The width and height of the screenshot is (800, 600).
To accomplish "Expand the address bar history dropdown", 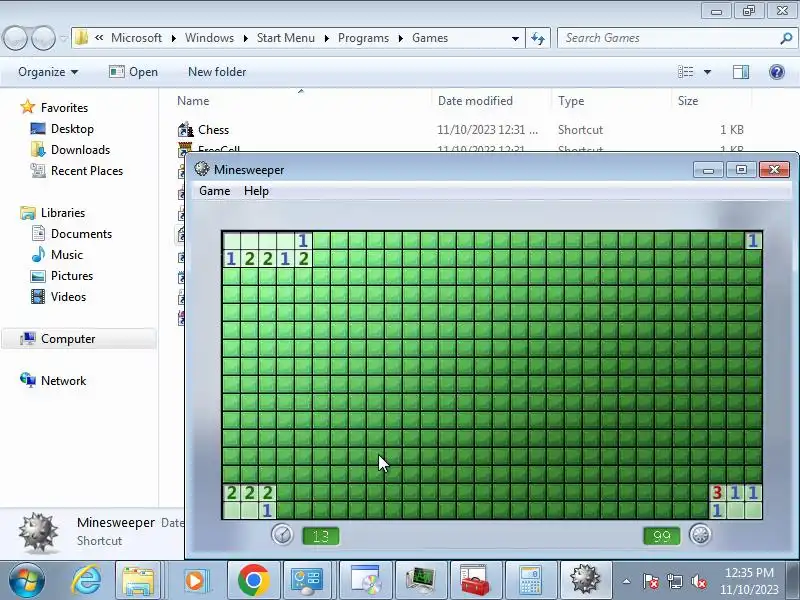I will coord(515,38).
